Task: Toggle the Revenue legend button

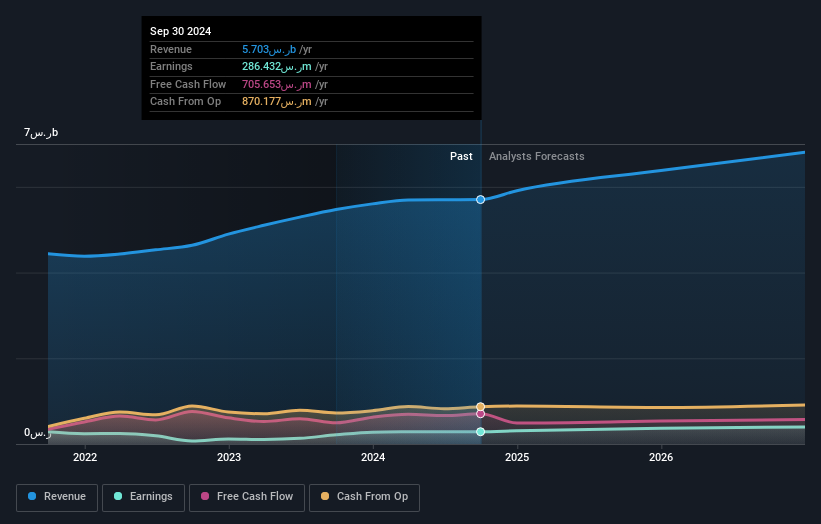Action: click(x=57, y=497)
